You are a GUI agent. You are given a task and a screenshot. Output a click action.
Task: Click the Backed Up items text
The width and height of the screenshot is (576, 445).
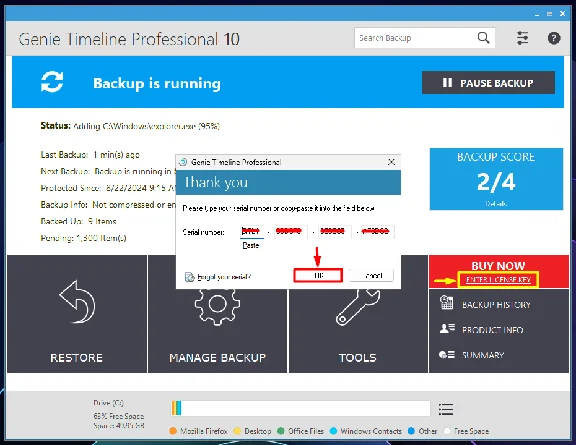(78, 221)
